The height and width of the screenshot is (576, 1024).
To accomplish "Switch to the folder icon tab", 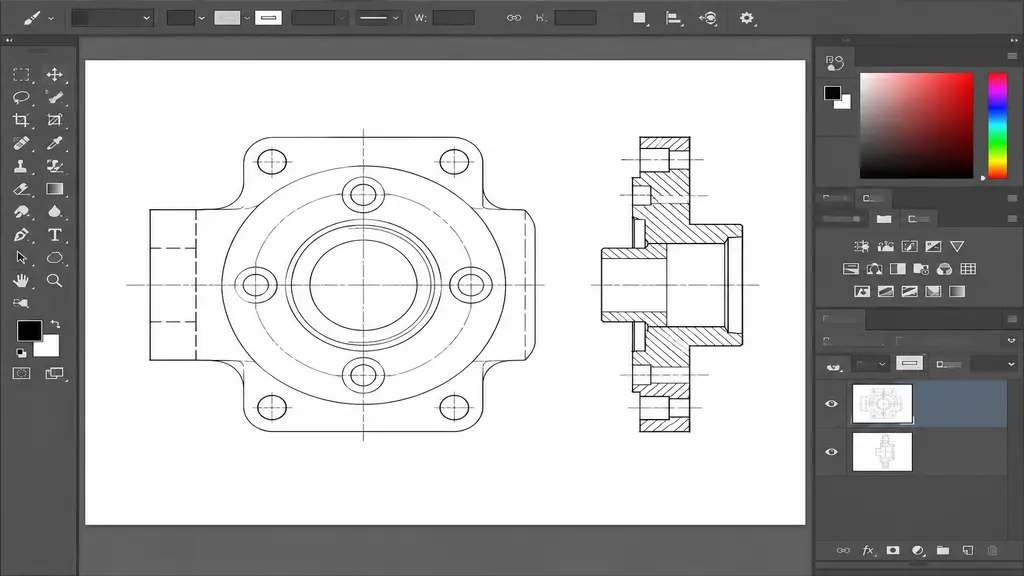I will pyautogui.click(x=884, y=219).
